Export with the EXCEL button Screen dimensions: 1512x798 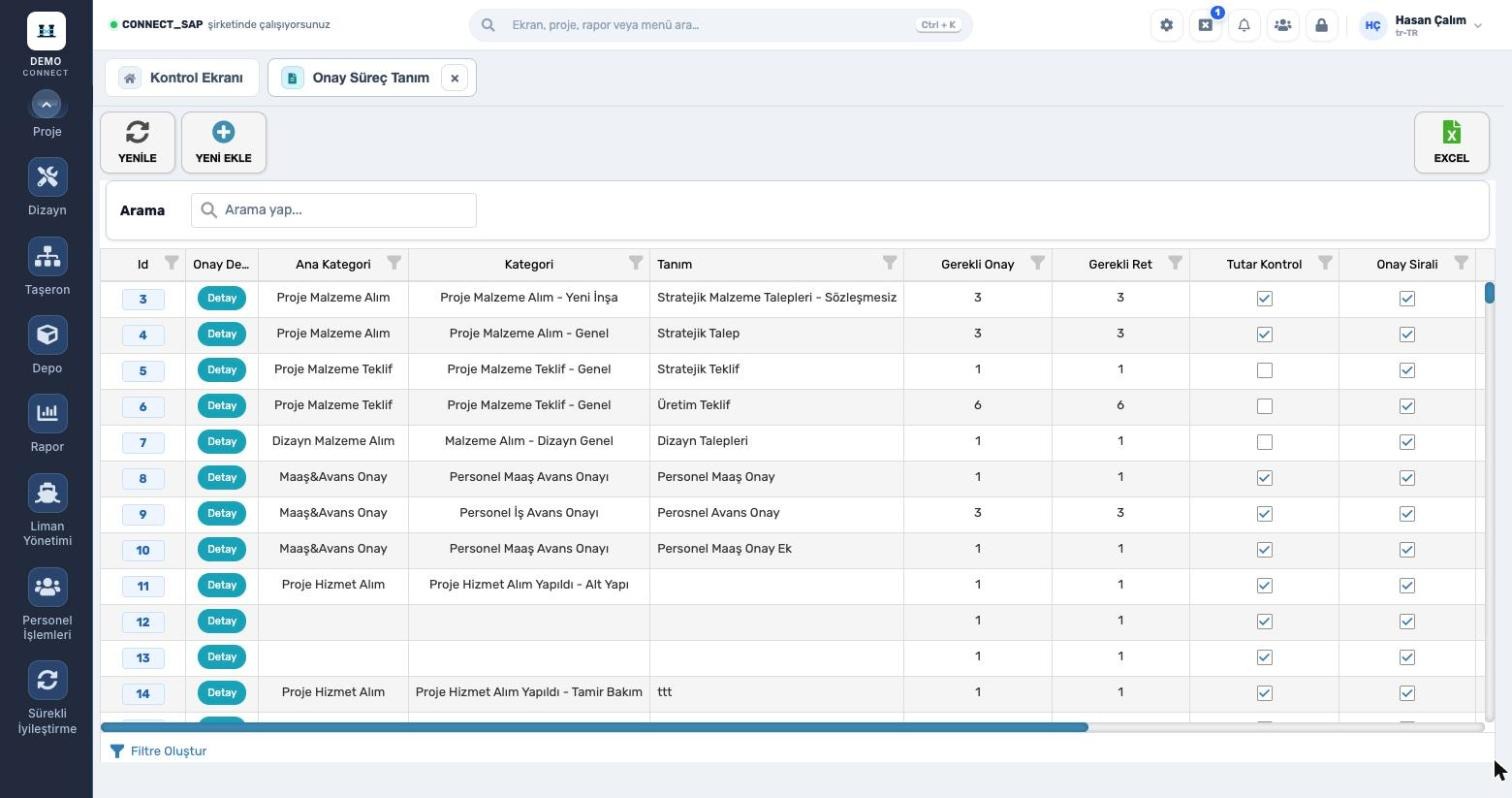coord(1451,142)
